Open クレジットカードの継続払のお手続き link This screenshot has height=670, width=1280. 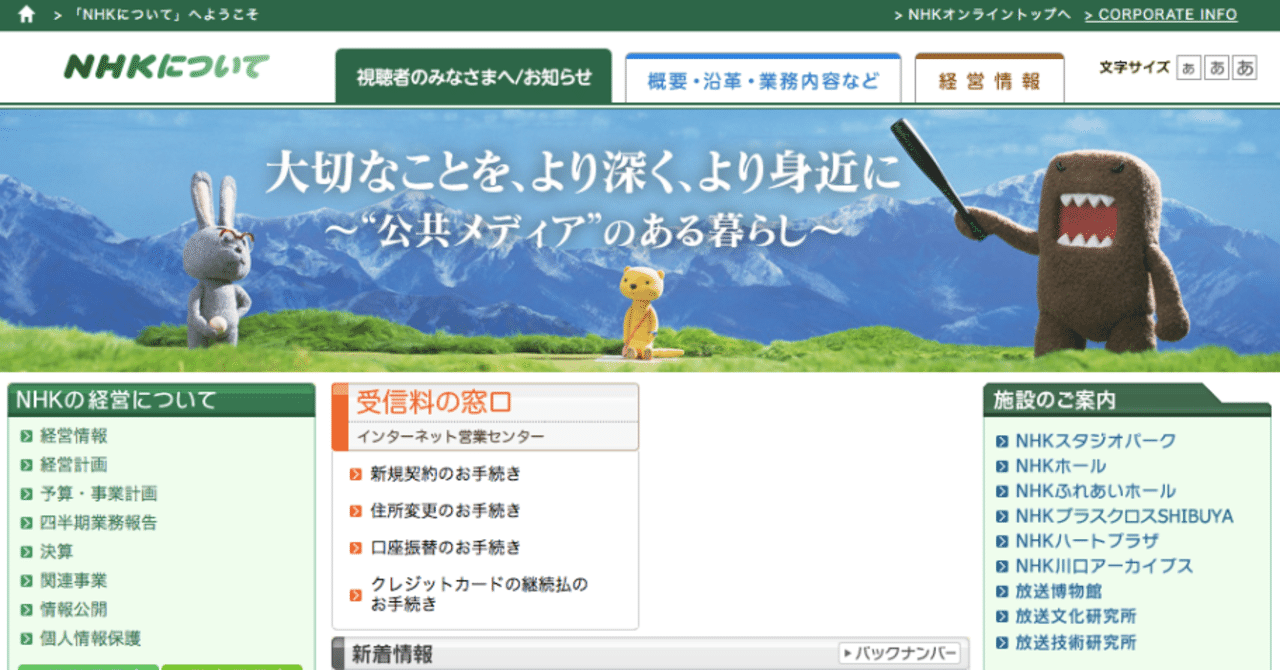[x=479, y=594]
